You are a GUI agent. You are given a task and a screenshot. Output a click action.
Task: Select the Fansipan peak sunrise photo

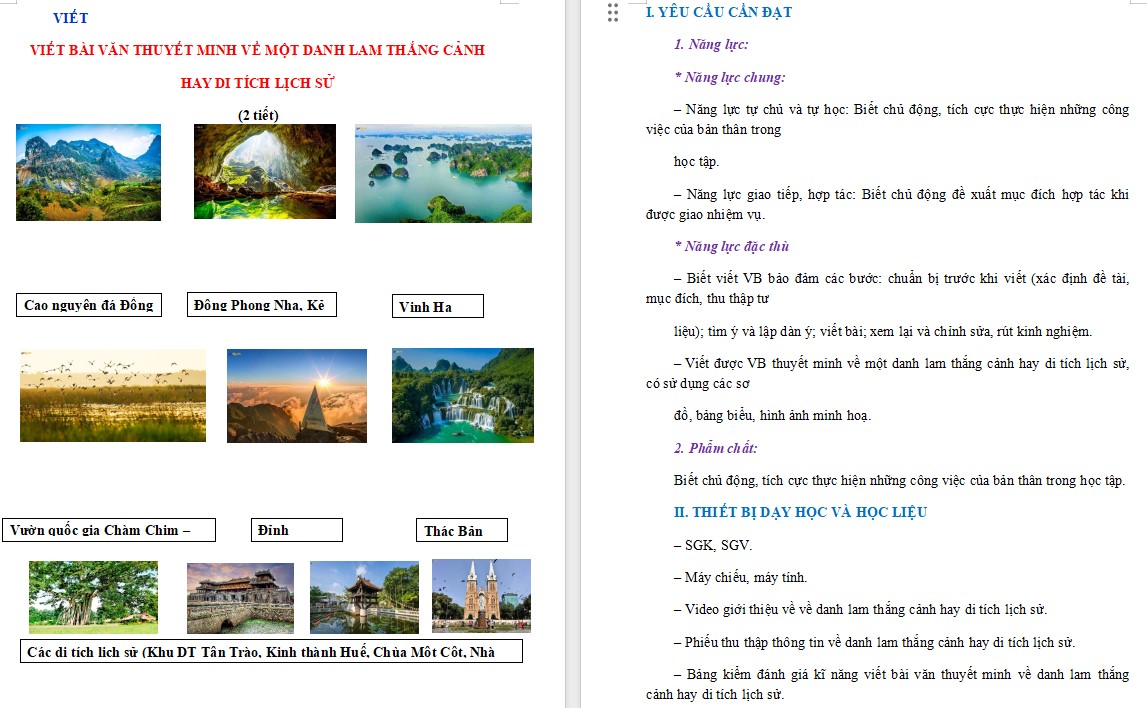pos(296,395)
